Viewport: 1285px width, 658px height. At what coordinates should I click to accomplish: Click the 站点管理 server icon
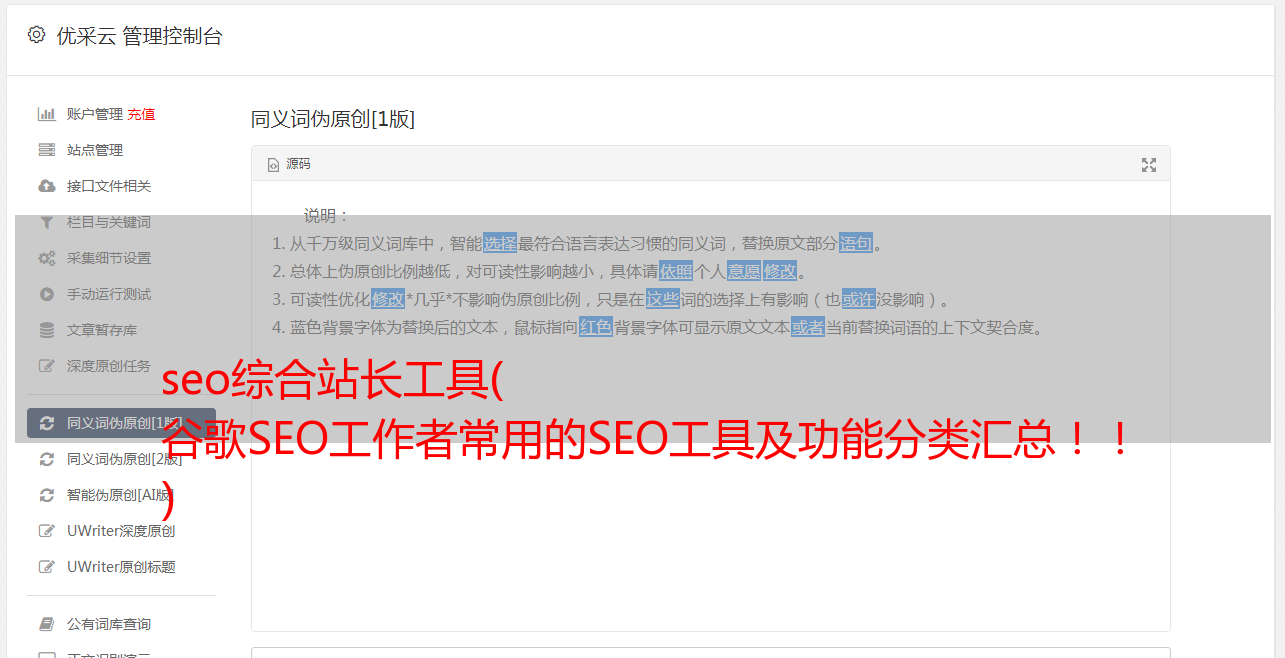point(46,150)
